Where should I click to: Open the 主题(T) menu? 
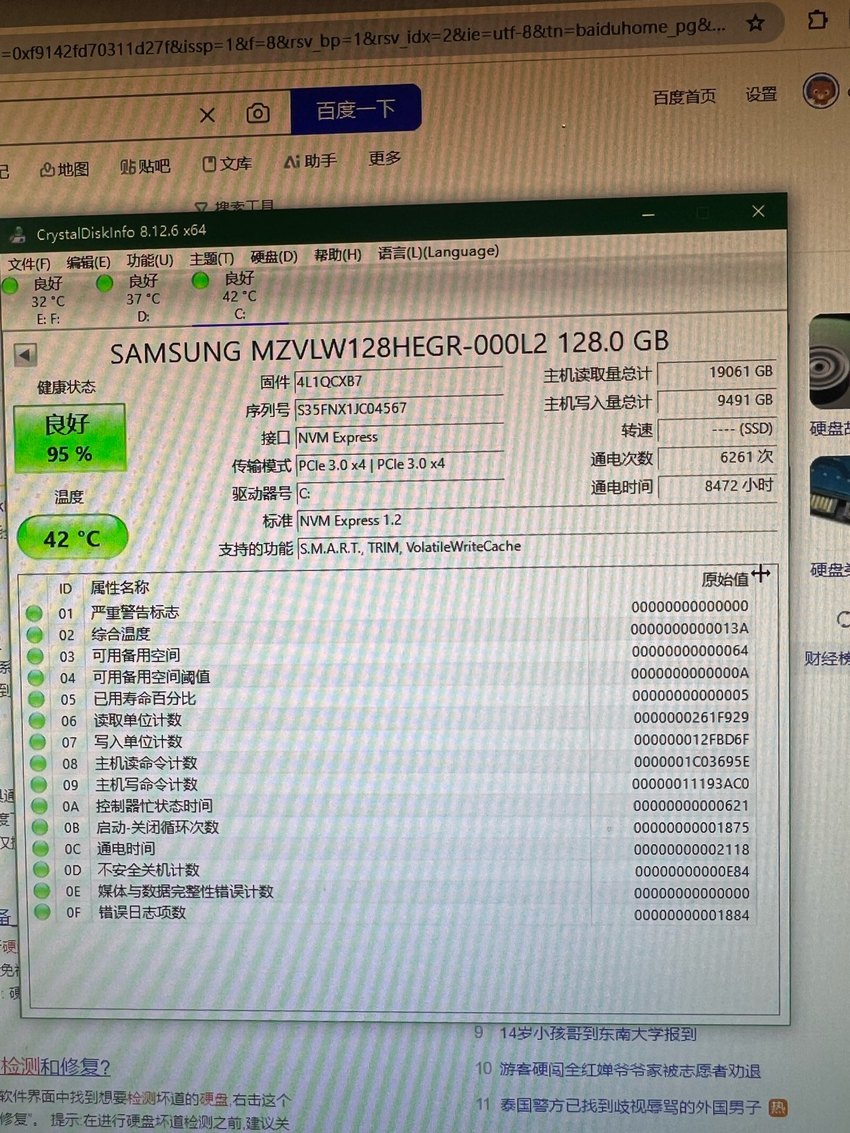point(212,259)
